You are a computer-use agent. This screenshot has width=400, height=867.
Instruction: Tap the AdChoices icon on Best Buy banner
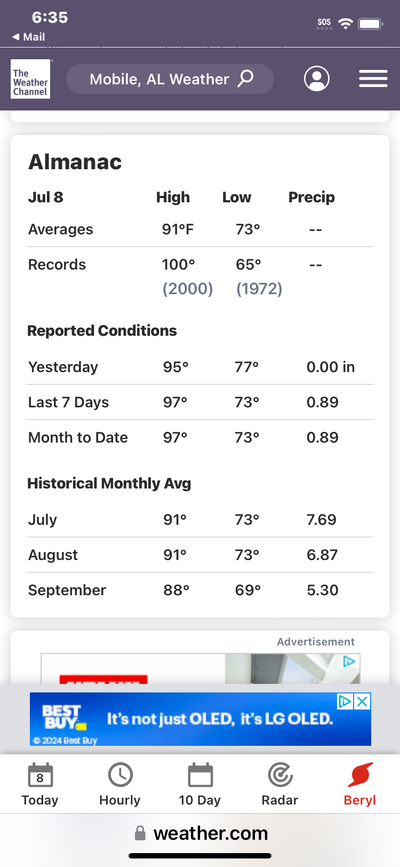coord(345,702)
